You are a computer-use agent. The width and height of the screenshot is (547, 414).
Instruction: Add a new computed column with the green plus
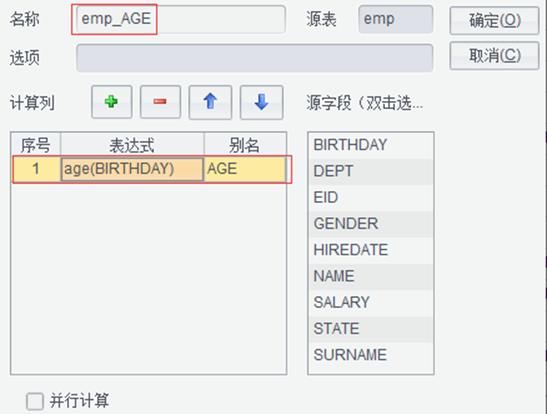point(112,102)
